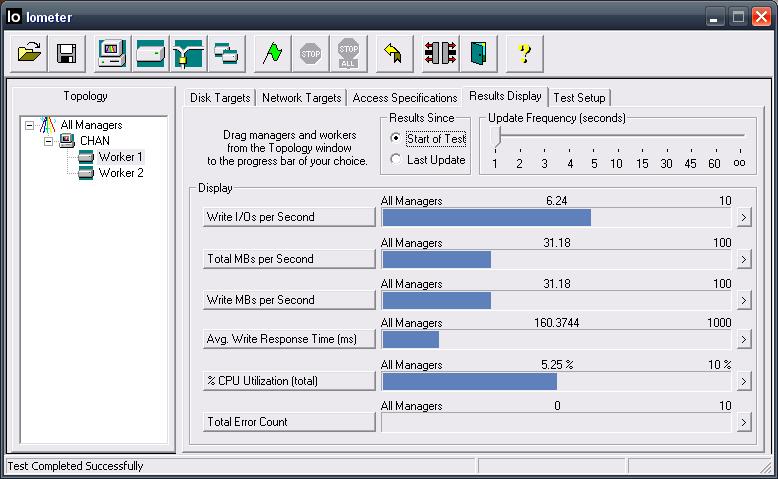Select the Last Update radio button

395,159
